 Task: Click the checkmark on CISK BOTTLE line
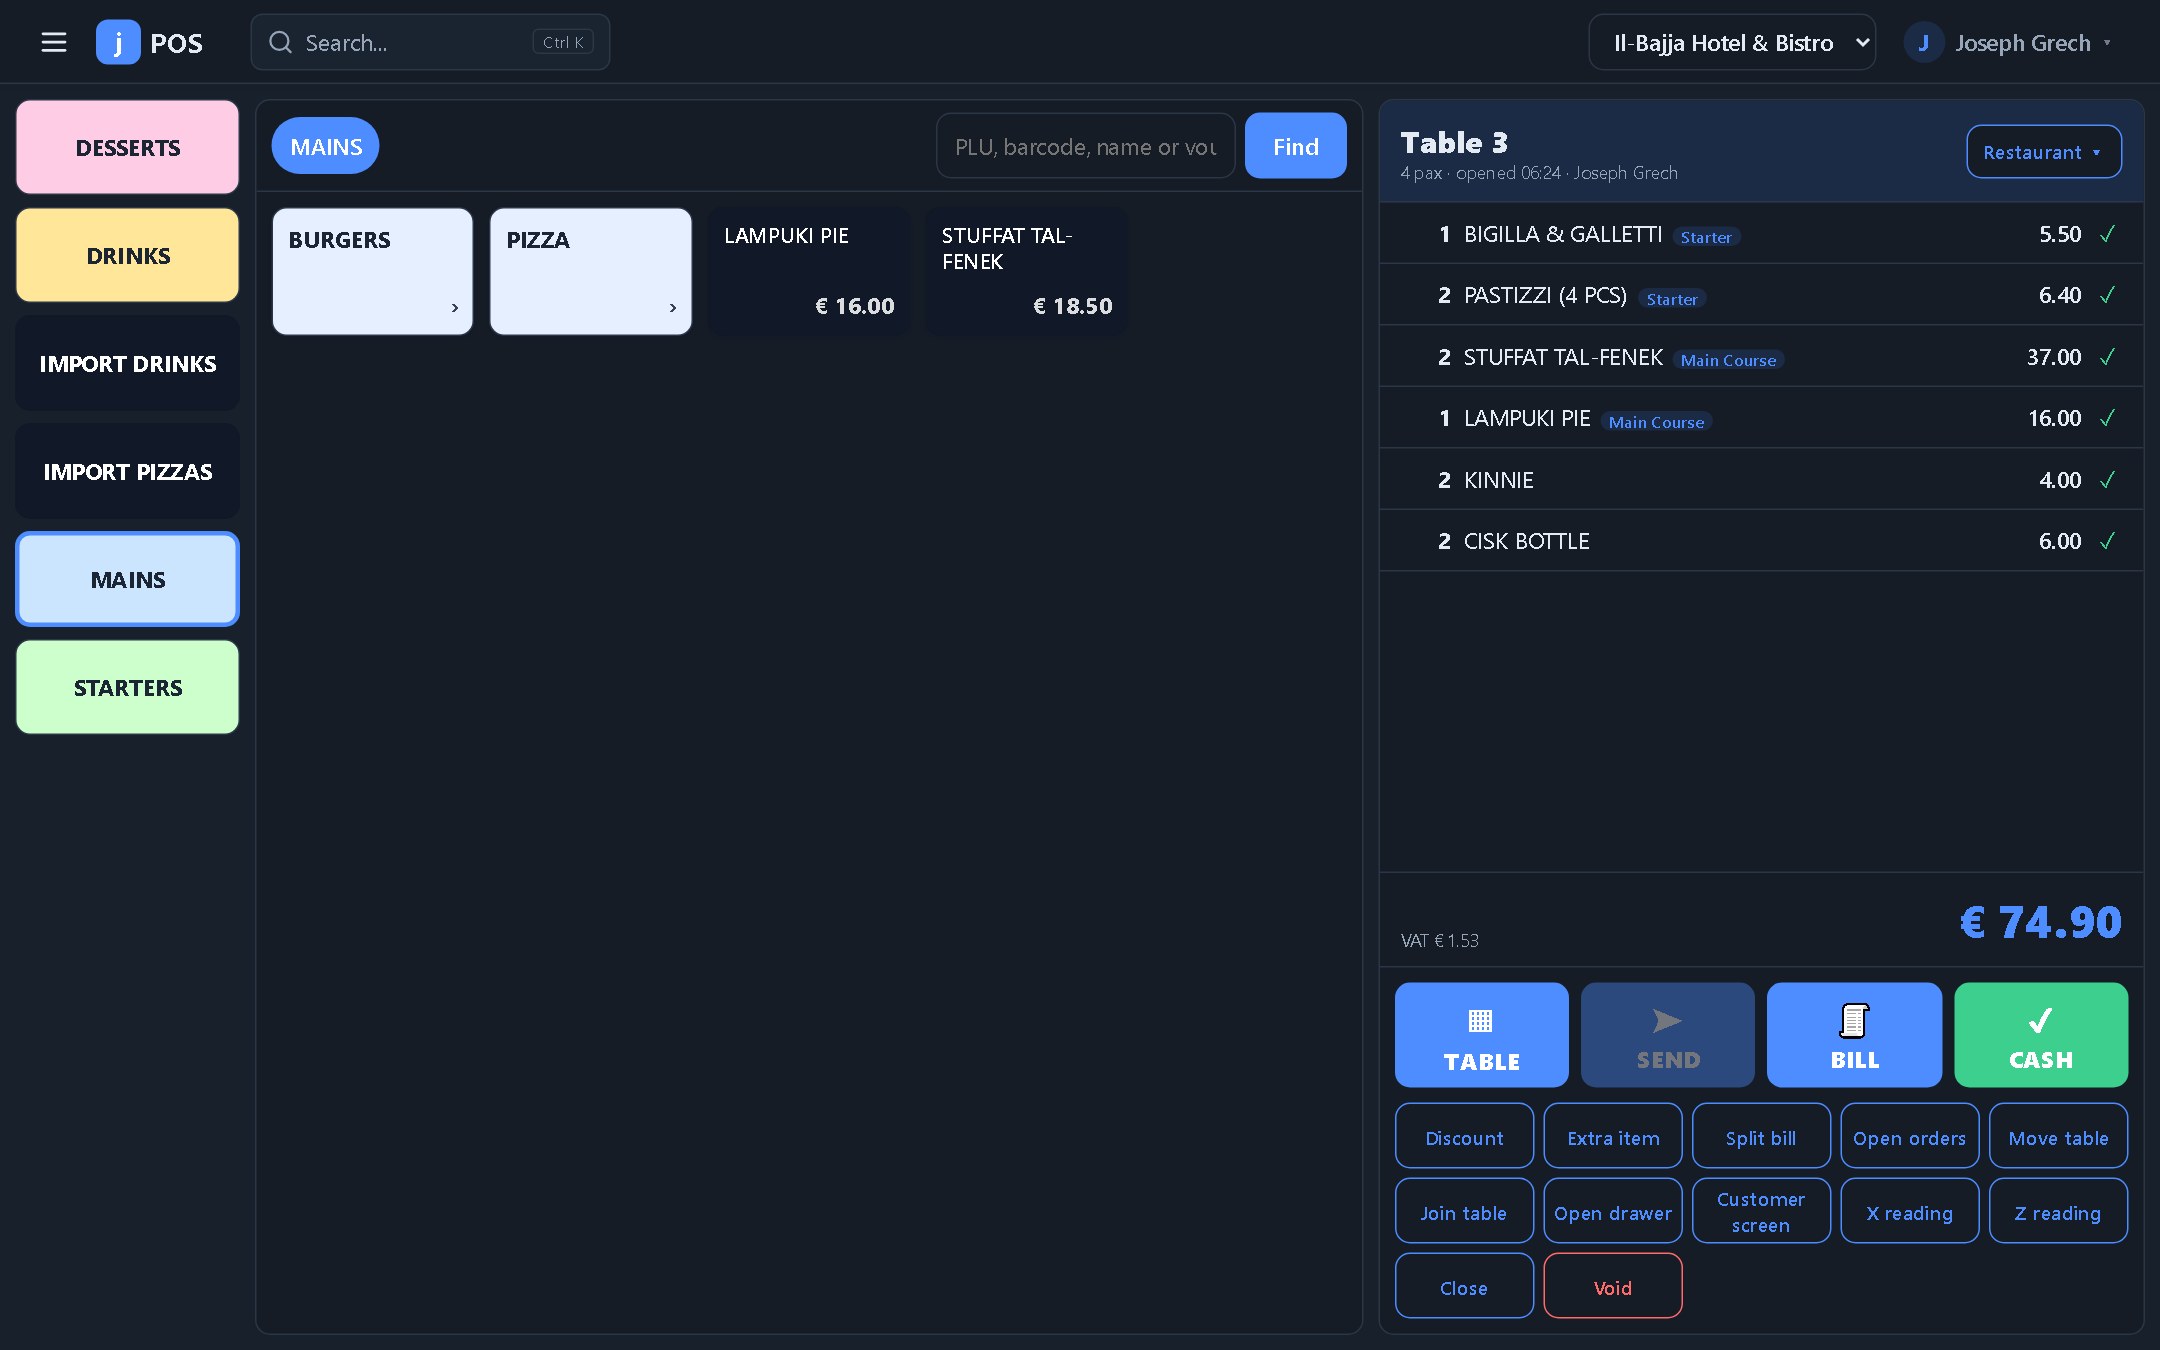(2107, 541)
